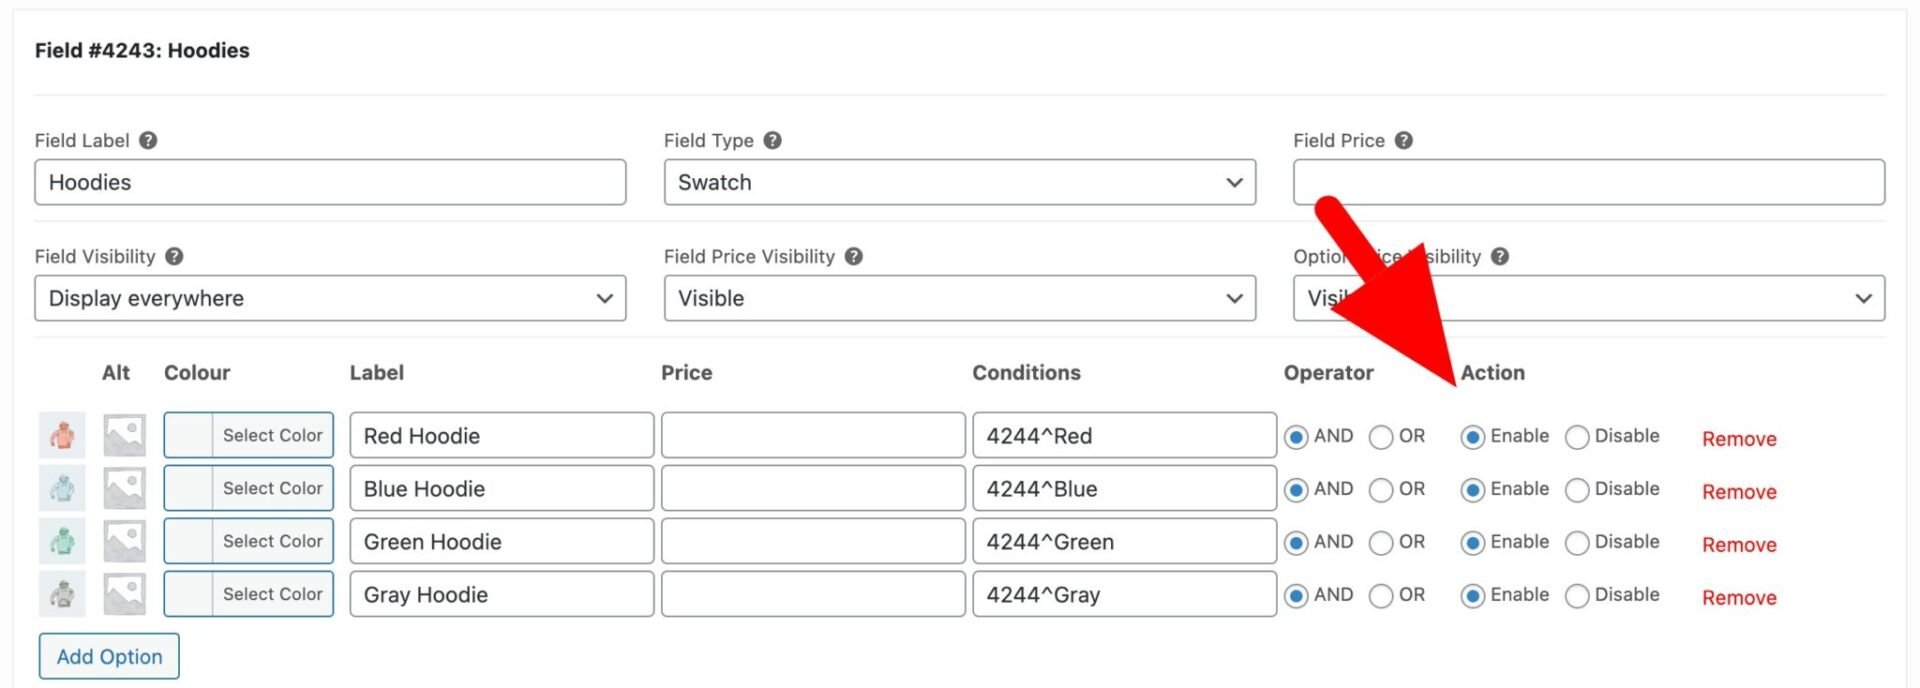This screenshot has width=1920, height=688.
Task: Click alt image placeholder for Red Hoodie
Action: pyautogui.click(x=125, y=435)
